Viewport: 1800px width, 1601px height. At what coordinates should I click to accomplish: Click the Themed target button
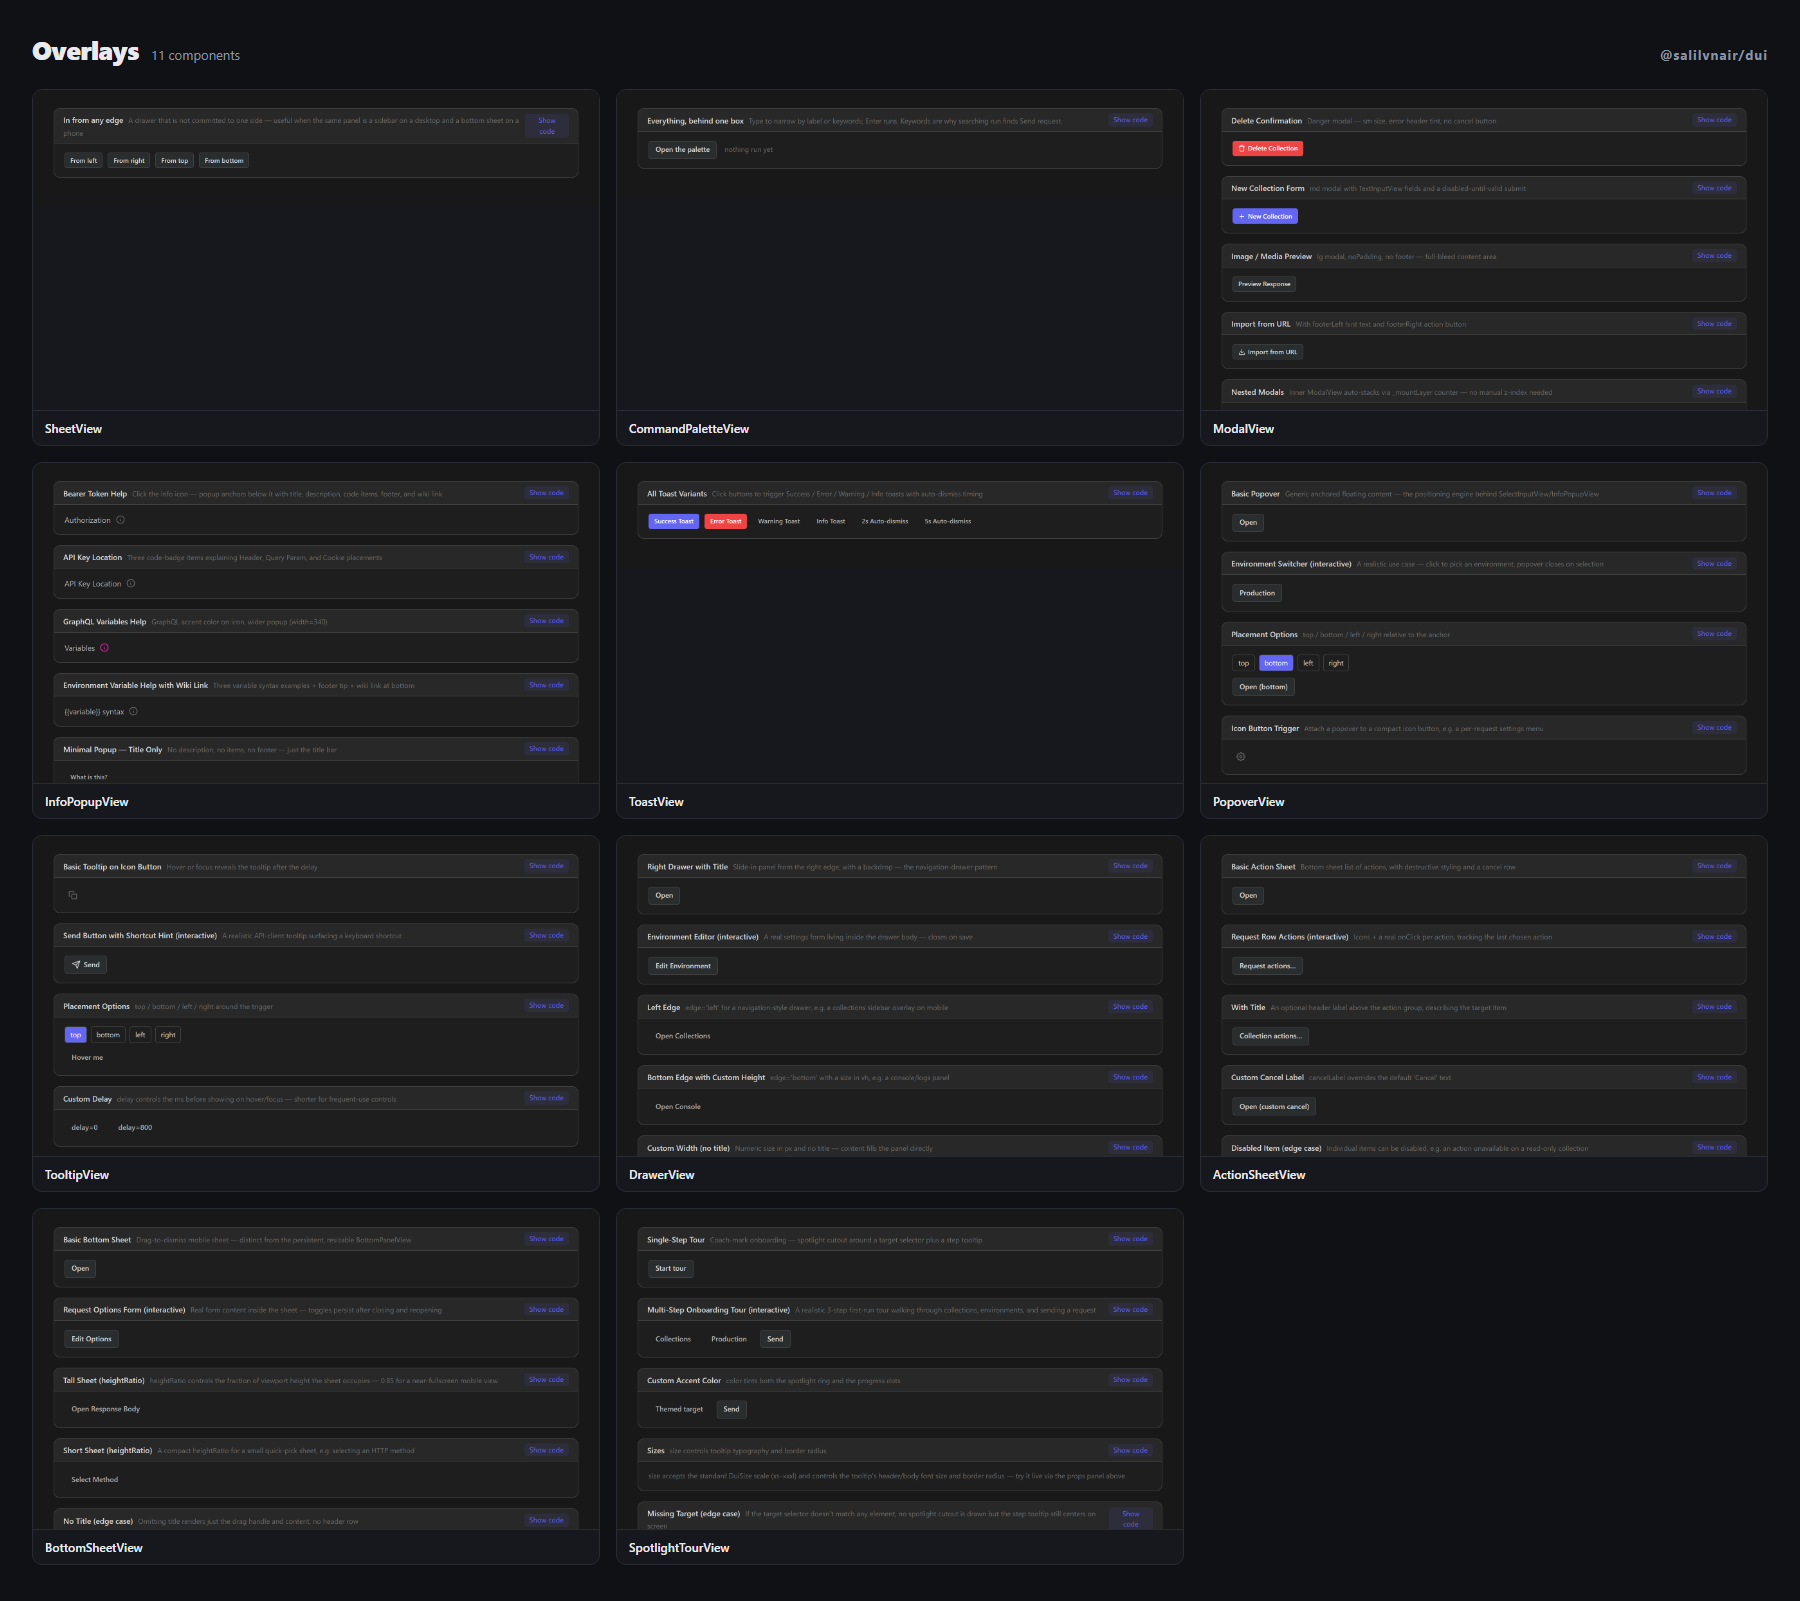[679, 1410]
